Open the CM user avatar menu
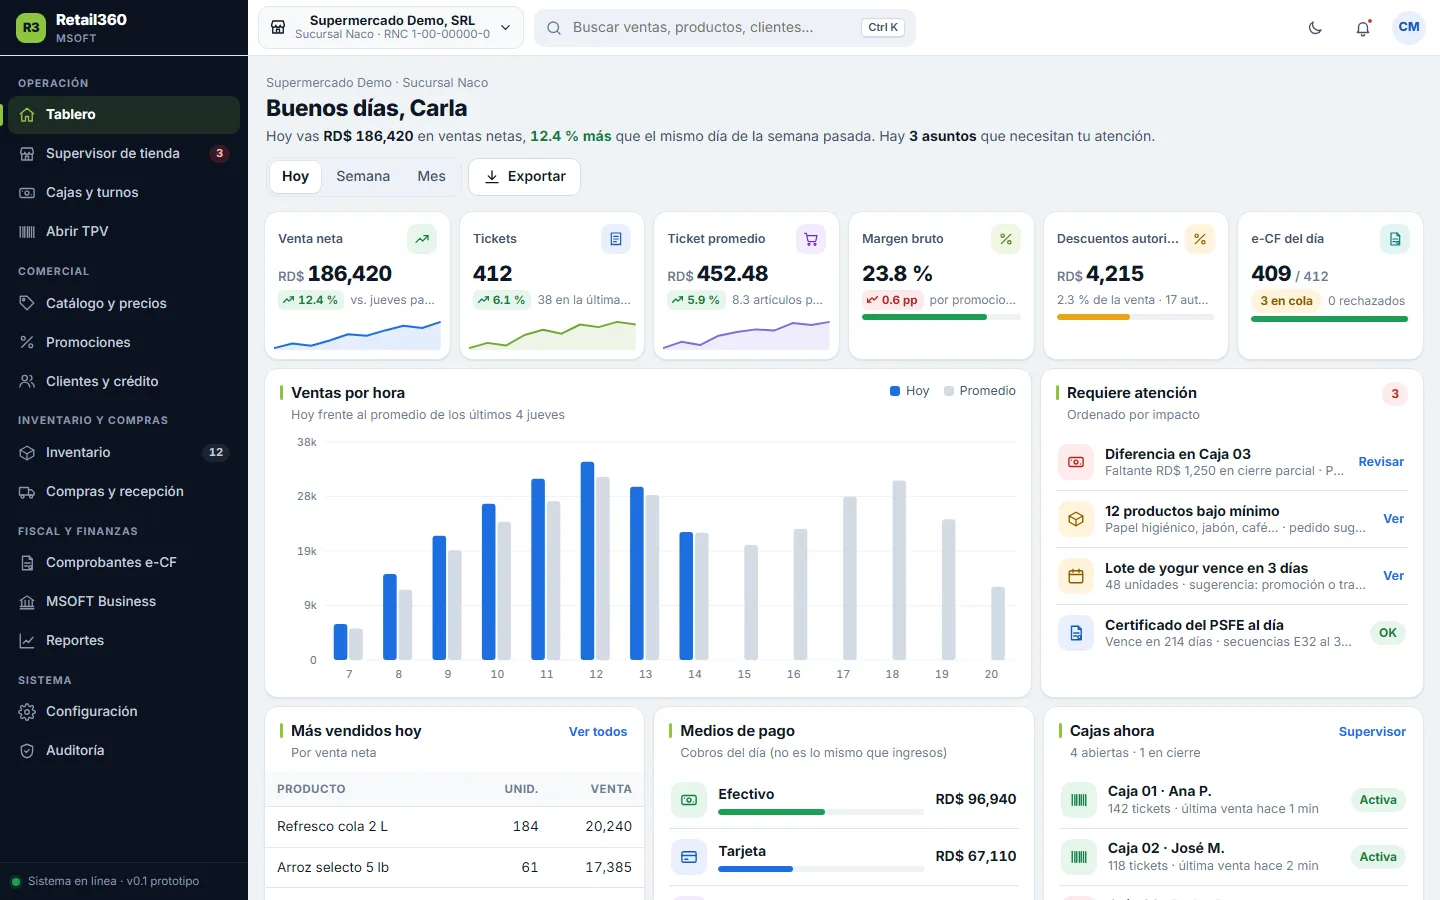This screenshot has height=900, width=1440. [x=1409, y=28]
